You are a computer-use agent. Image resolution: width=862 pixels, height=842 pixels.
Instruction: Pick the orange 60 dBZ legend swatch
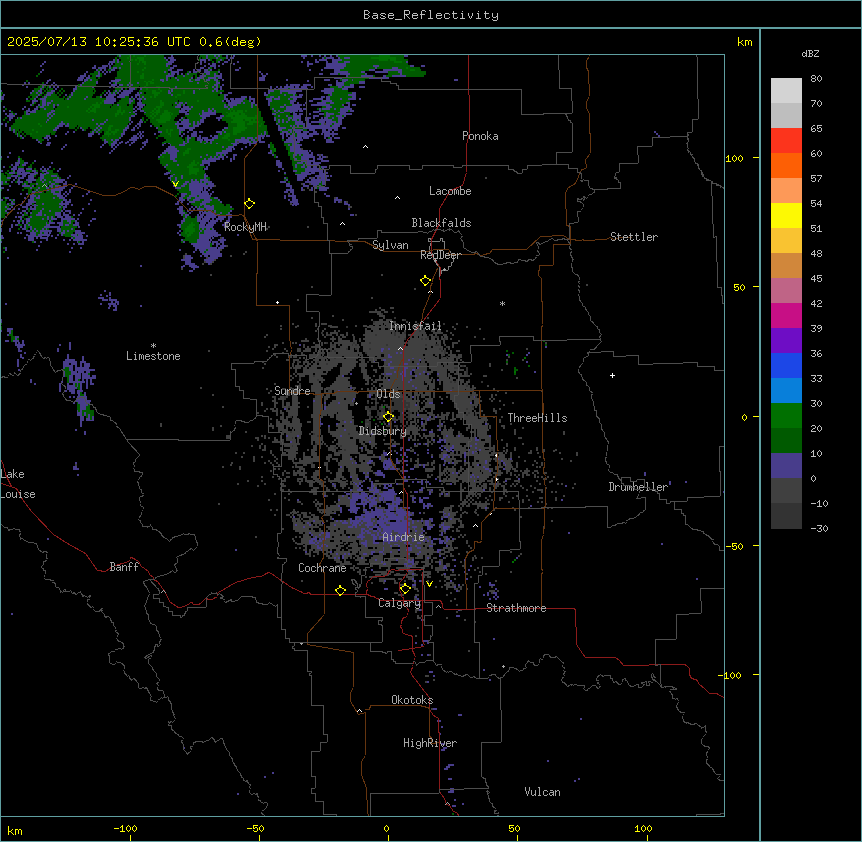pyautogui.click(x=786, y=165)
